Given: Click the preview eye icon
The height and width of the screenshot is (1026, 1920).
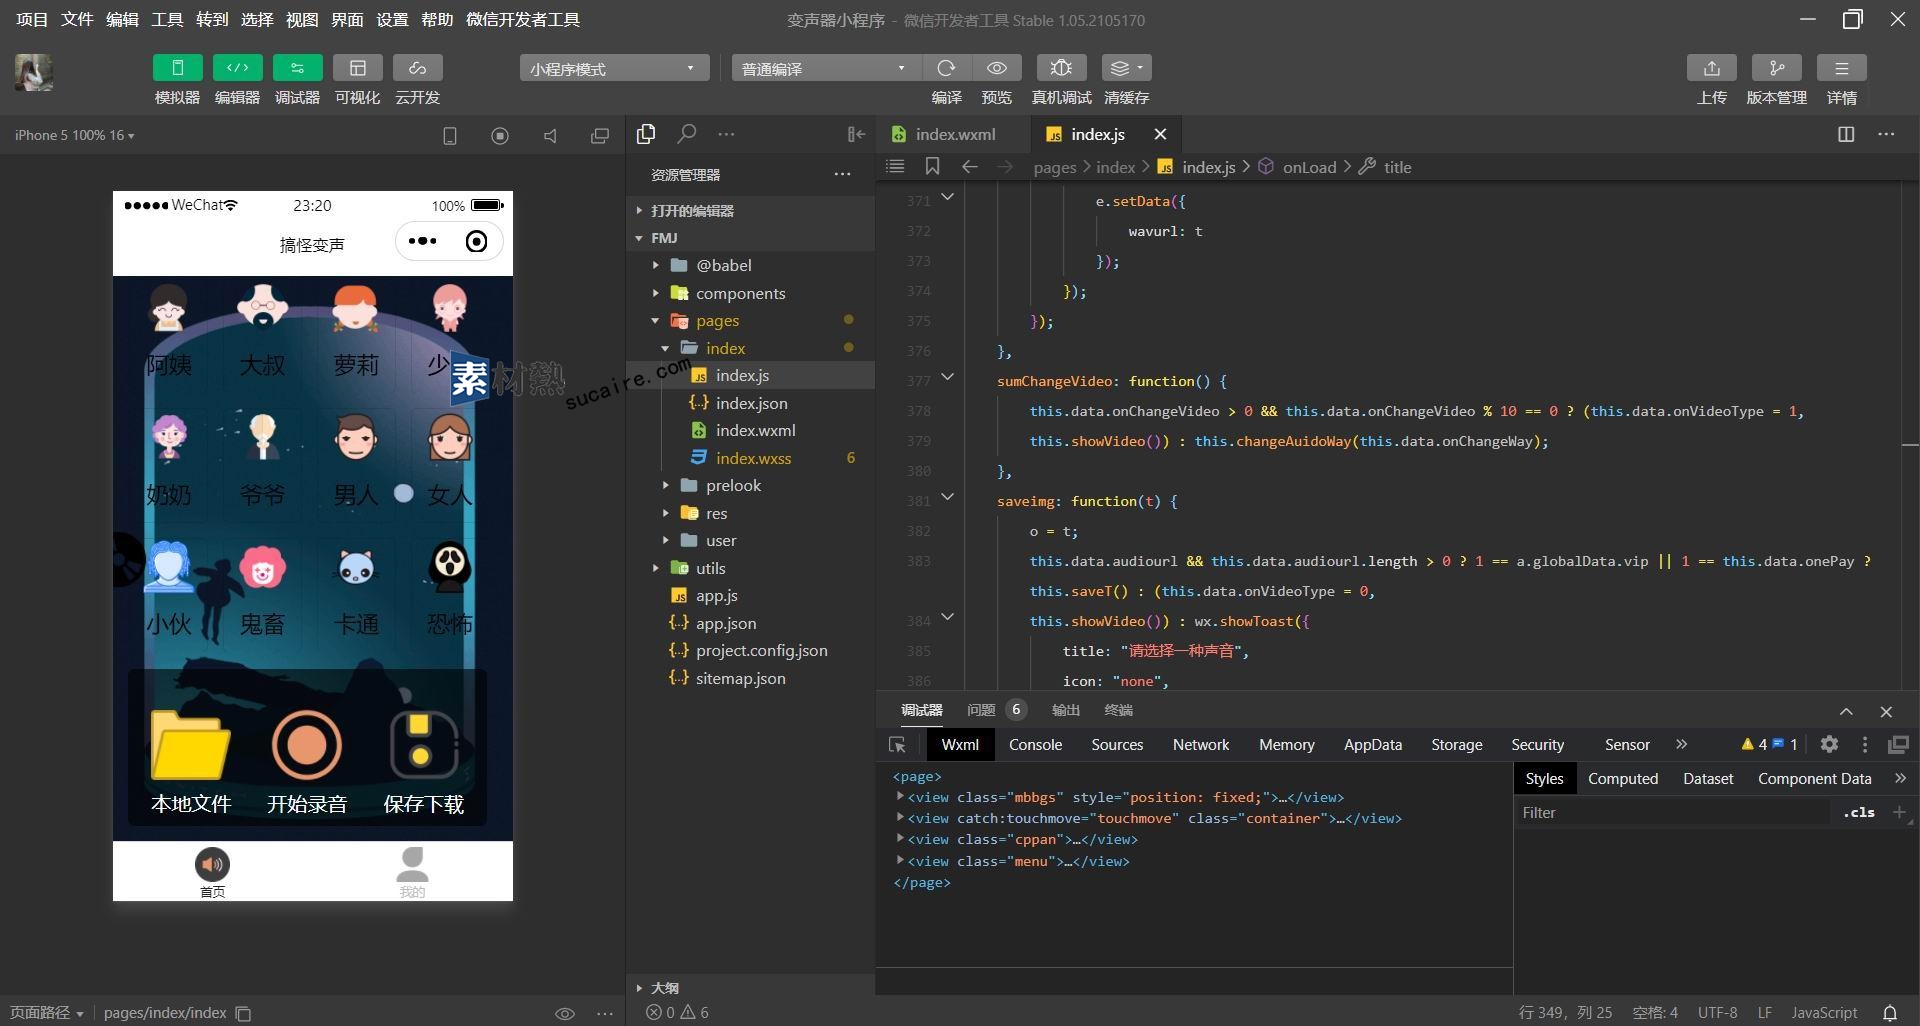Looking at the screenshot, I should coord(997,68).
